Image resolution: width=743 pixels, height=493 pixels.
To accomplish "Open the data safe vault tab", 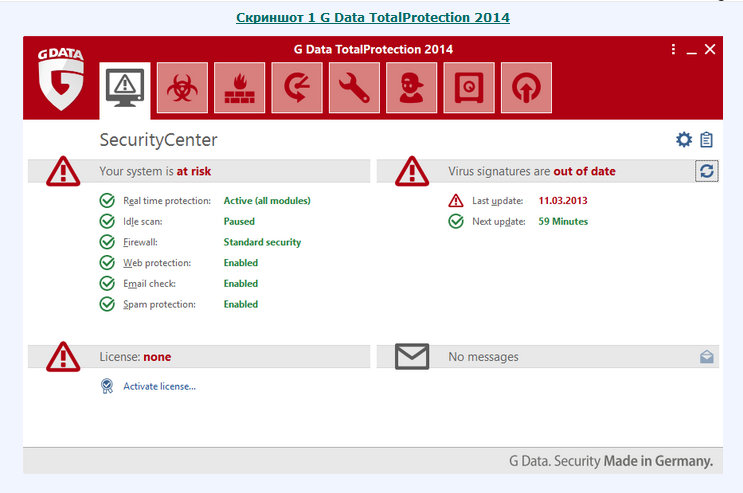I will (469, 88).
